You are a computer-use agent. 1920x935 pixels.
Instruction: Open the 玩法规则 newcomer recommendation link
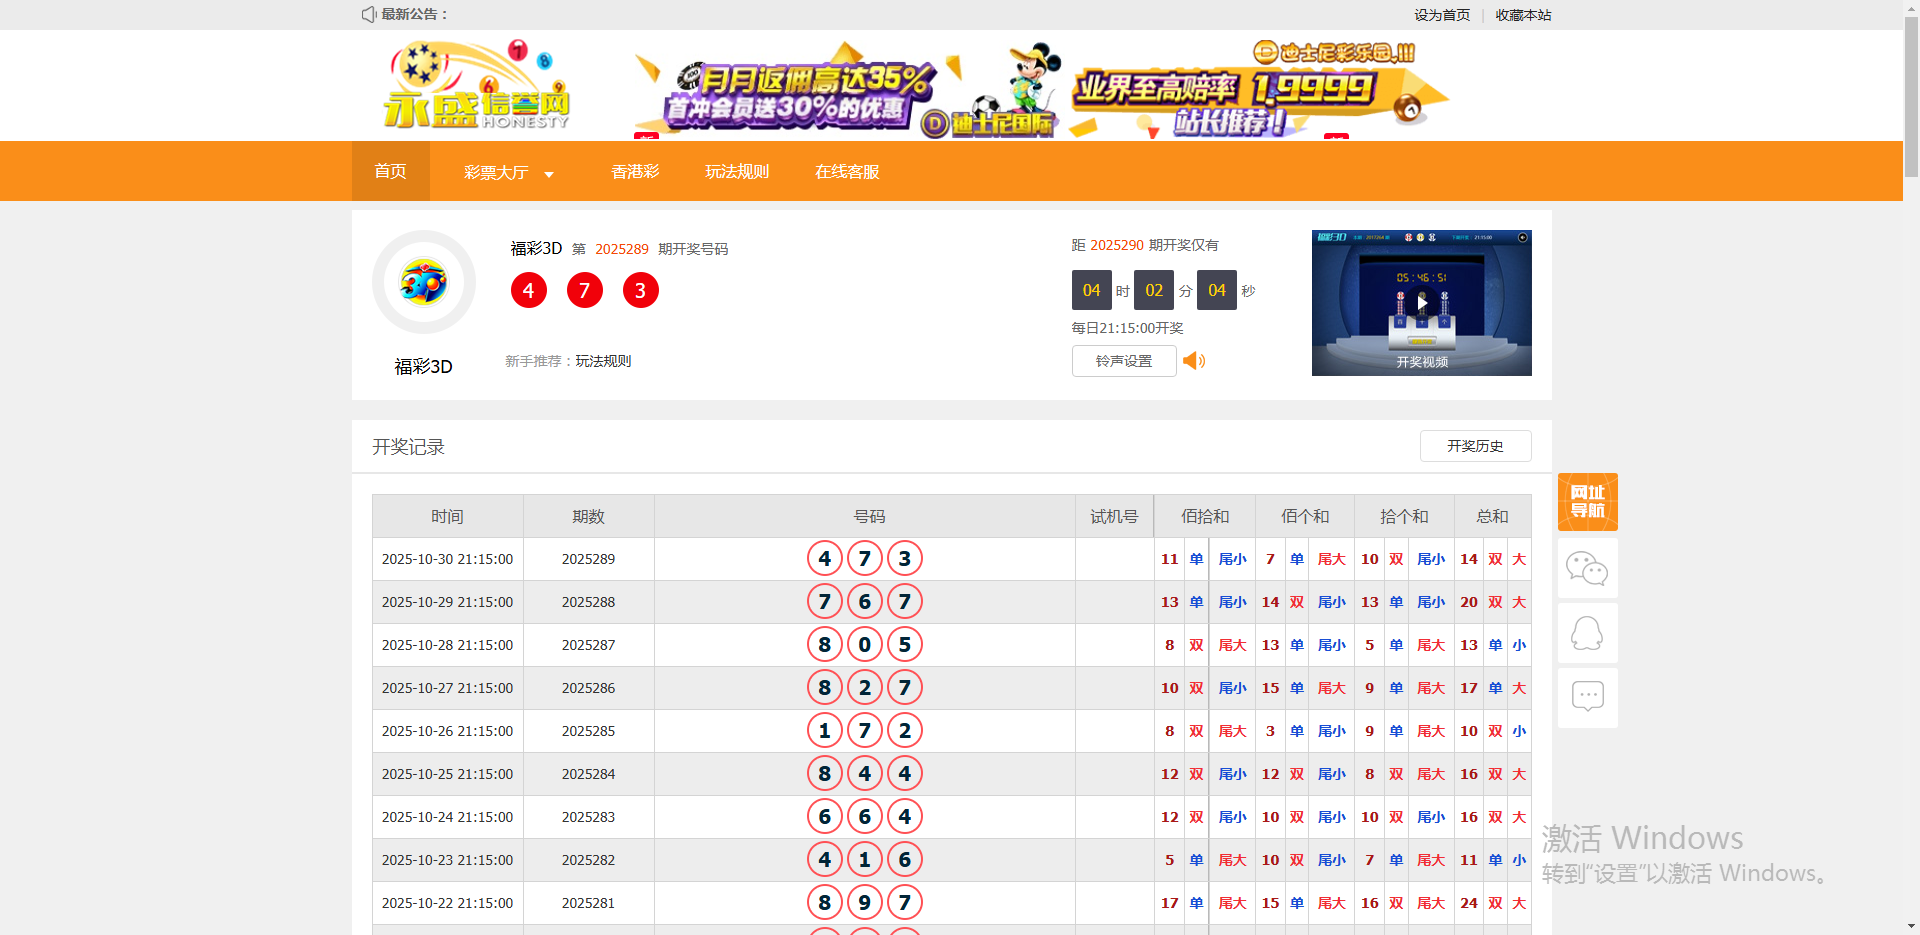click(x=603, y=361)
